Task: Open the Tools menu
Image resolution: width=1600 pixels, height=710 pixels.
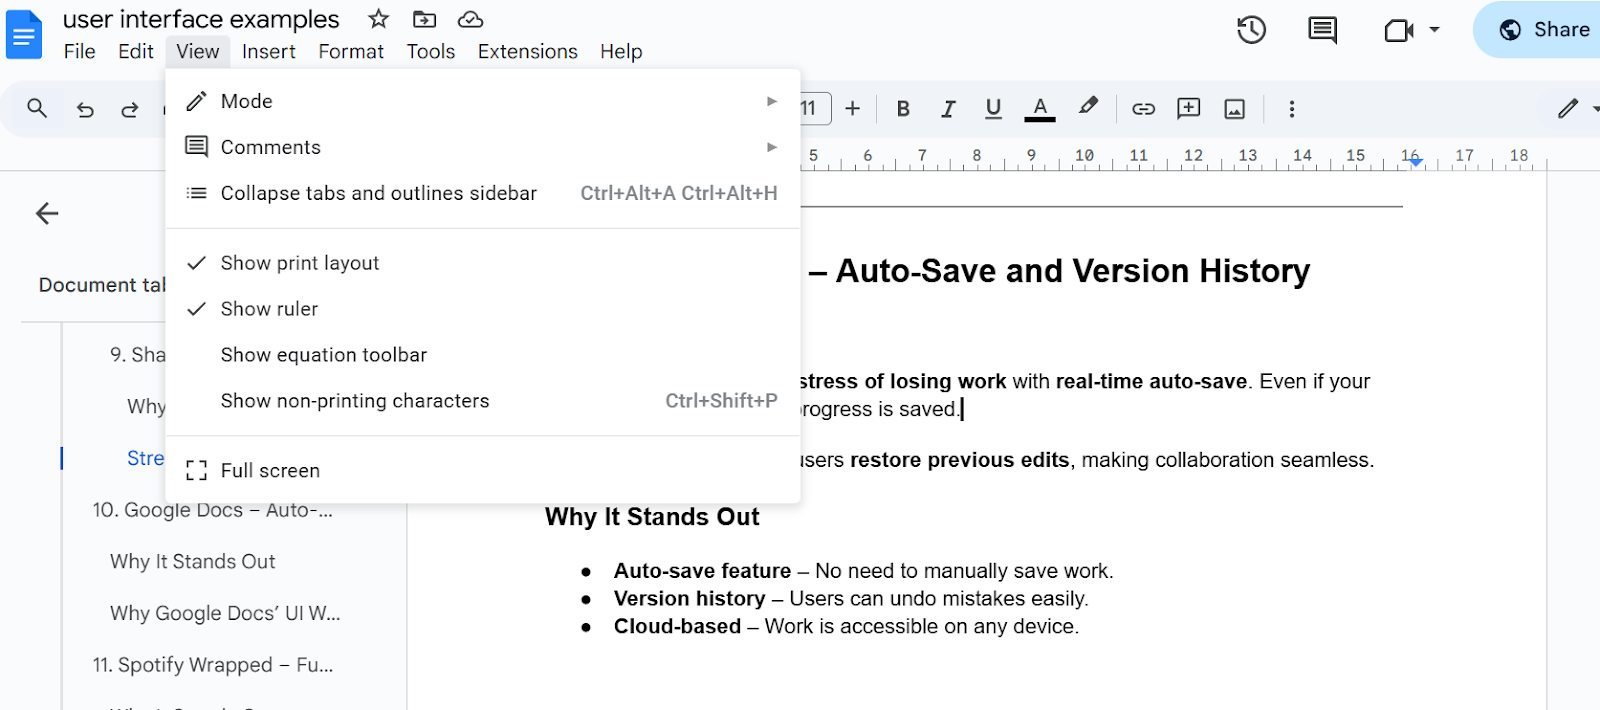Action: point(431,51)
